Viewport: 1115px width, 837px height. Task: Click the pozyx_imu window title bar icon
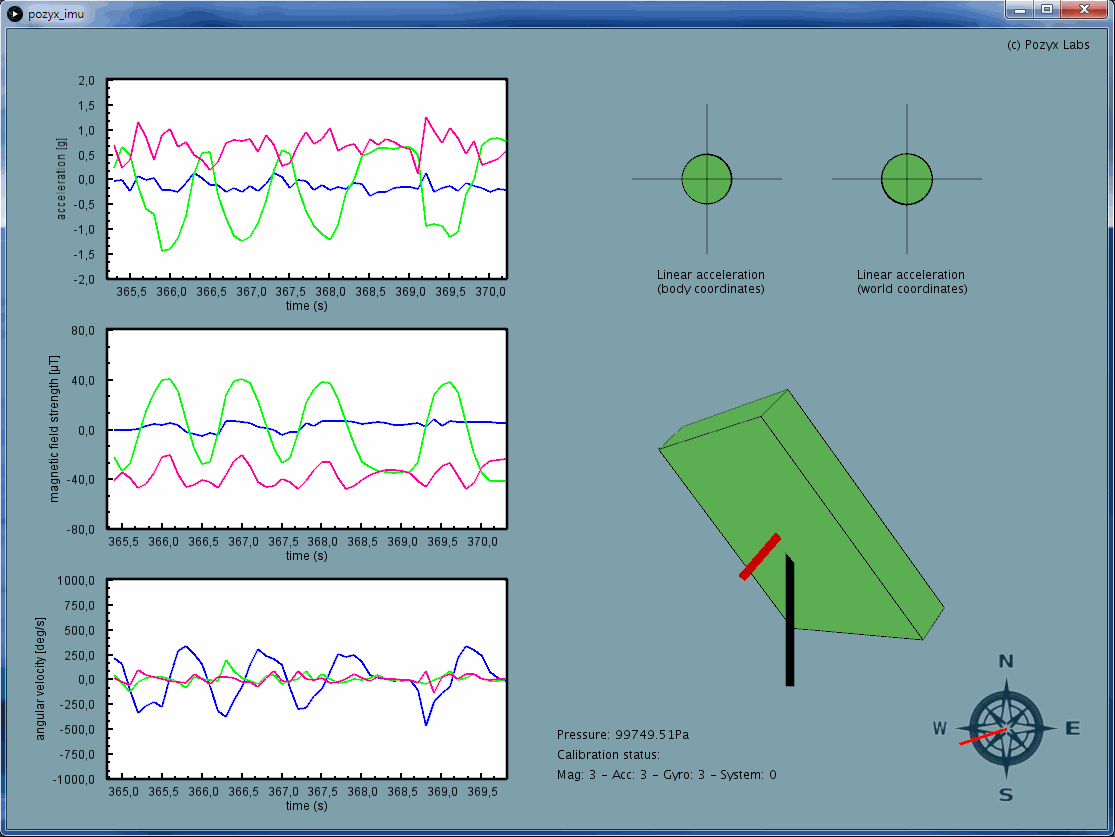[x=15, y=11]
